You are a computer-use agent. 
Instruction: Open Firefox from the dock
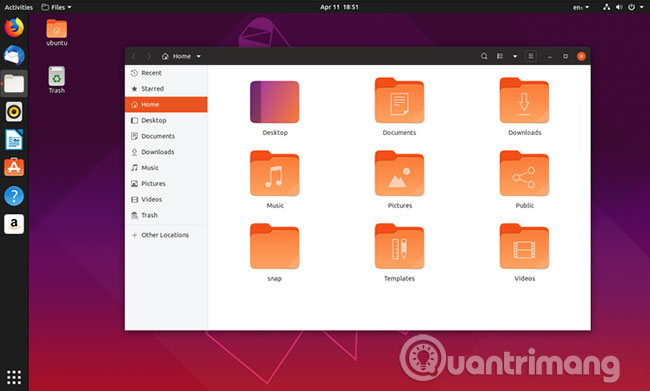tap(14, 27)
